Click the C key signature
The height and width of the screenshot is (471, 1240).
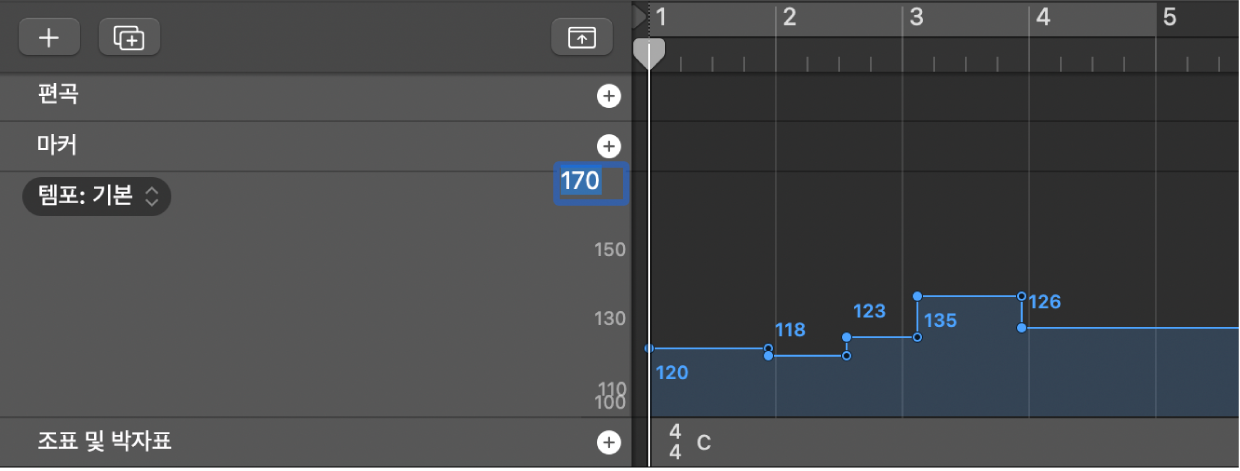pyautogui.click(x=703, y=442)
